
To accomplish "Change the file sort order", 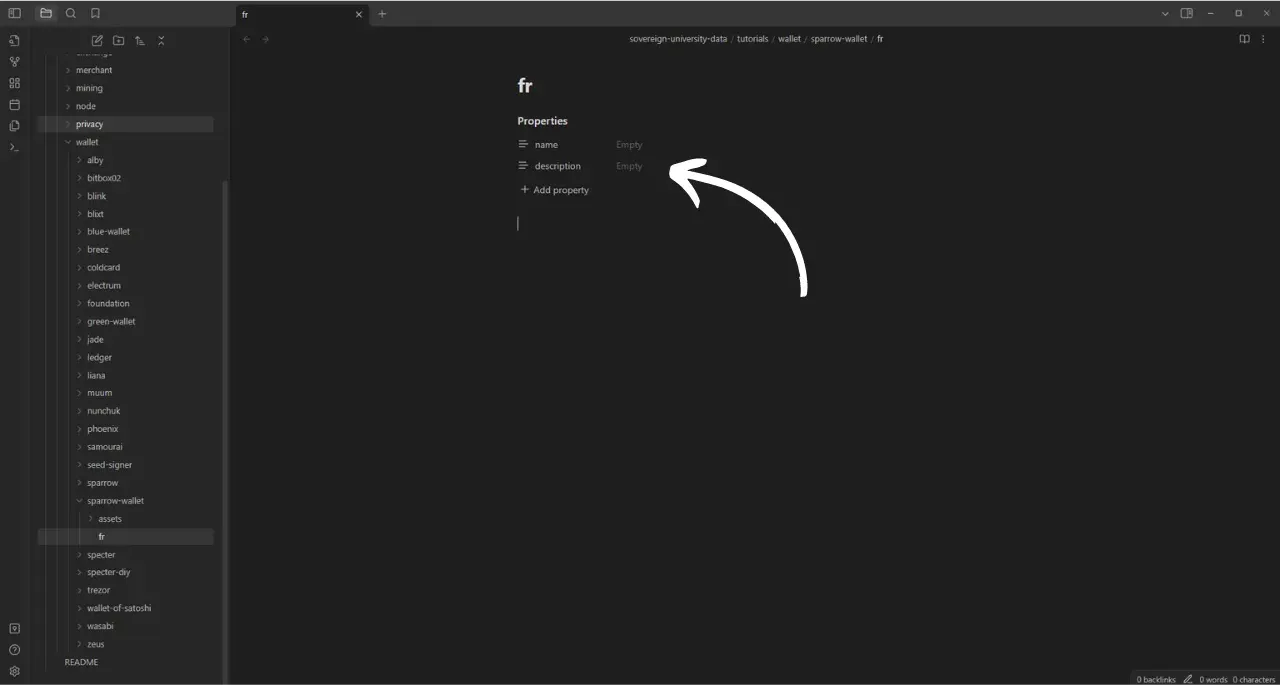I will pyautogui.click(x=139, y=40).
